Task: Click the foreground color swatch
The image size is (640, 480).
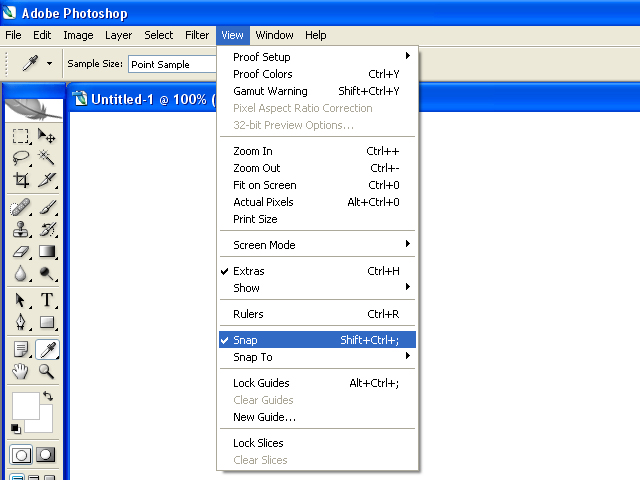Action: 25,406
